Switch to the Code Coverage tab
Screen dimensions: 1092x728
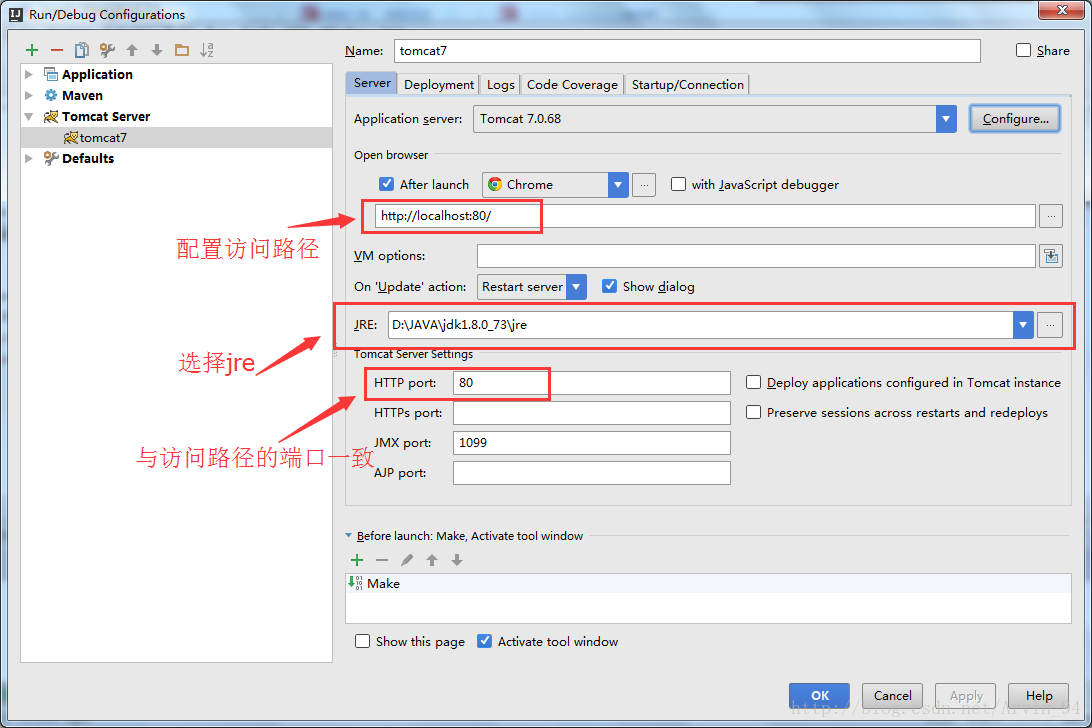click(x=572, y=84)
